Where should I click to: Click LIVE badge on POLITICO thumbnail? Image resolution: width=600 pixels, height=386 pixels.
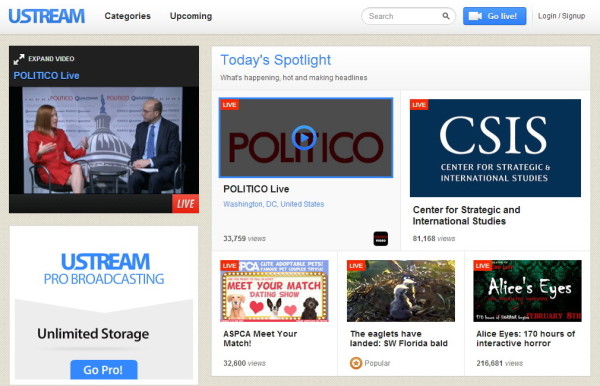click(x=229, y=105)
